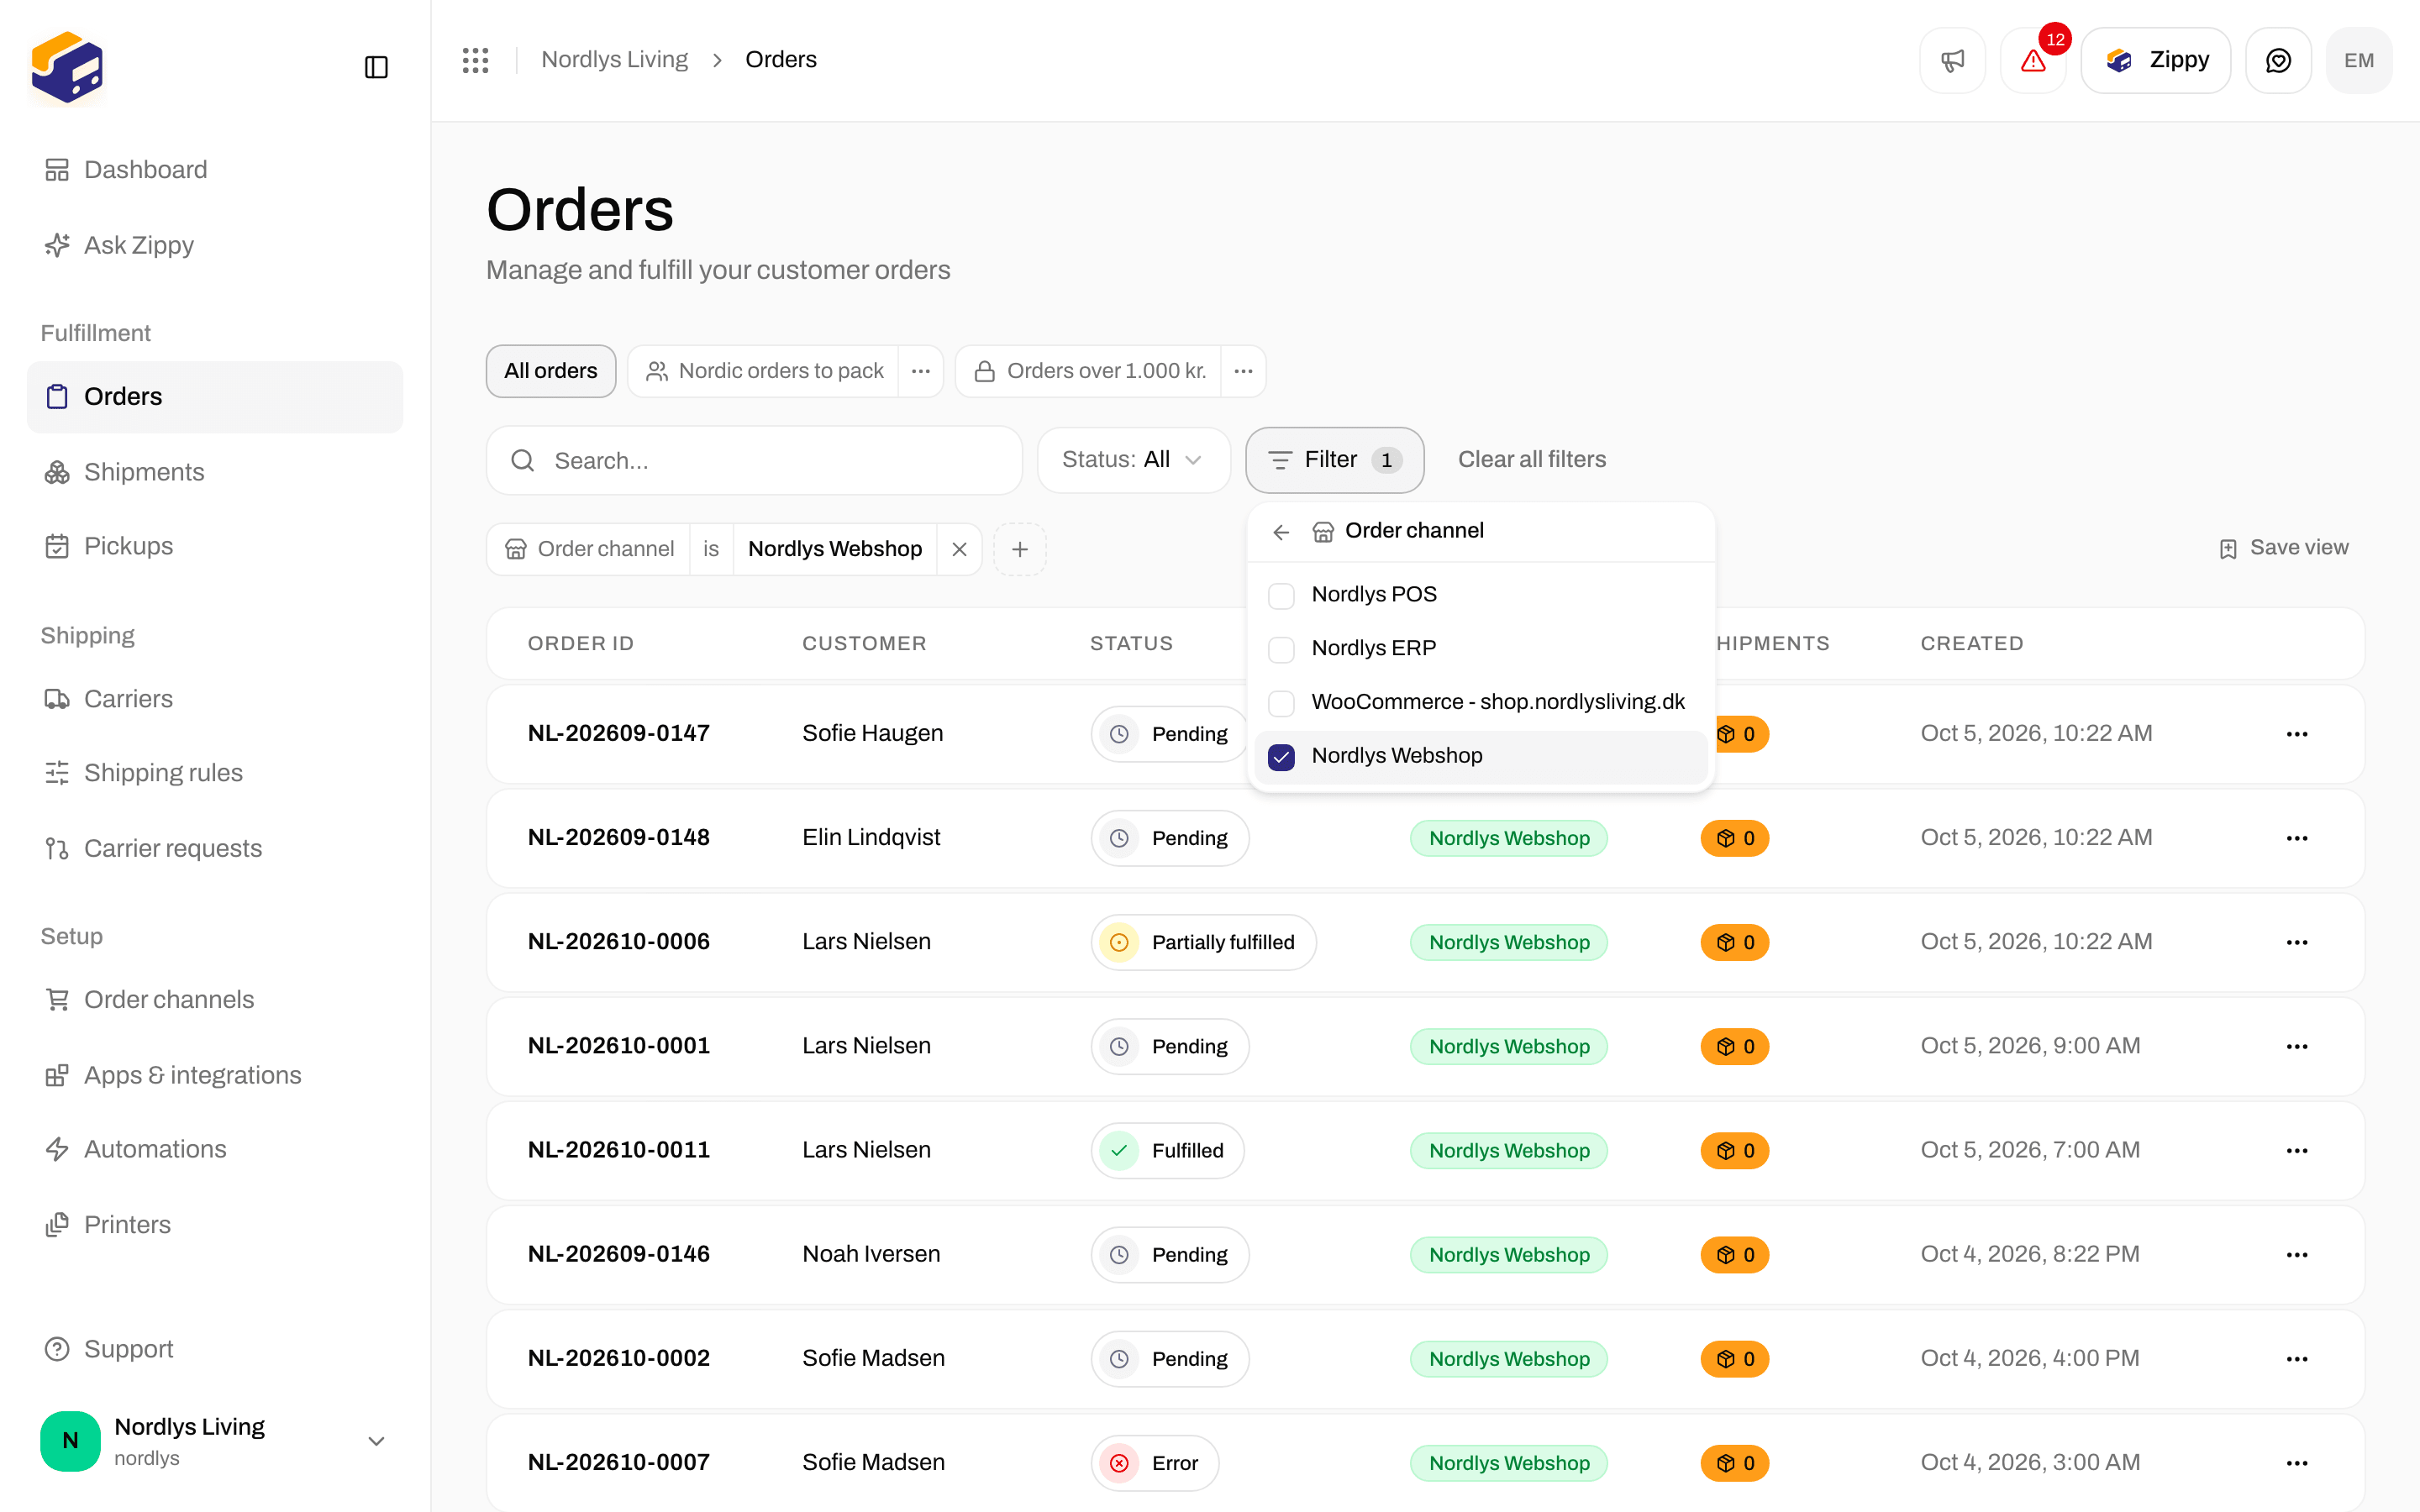Viewport: 2420px width, 1512px height.
Task: Open row actions for NL-202610-0002
Action: click(x=2297, y=1358)
